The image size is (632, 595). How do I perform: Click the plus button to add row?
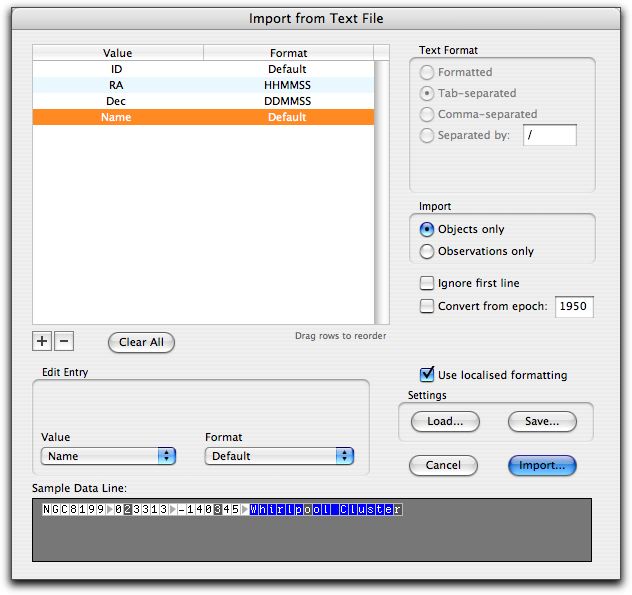(x=42, y=342)
